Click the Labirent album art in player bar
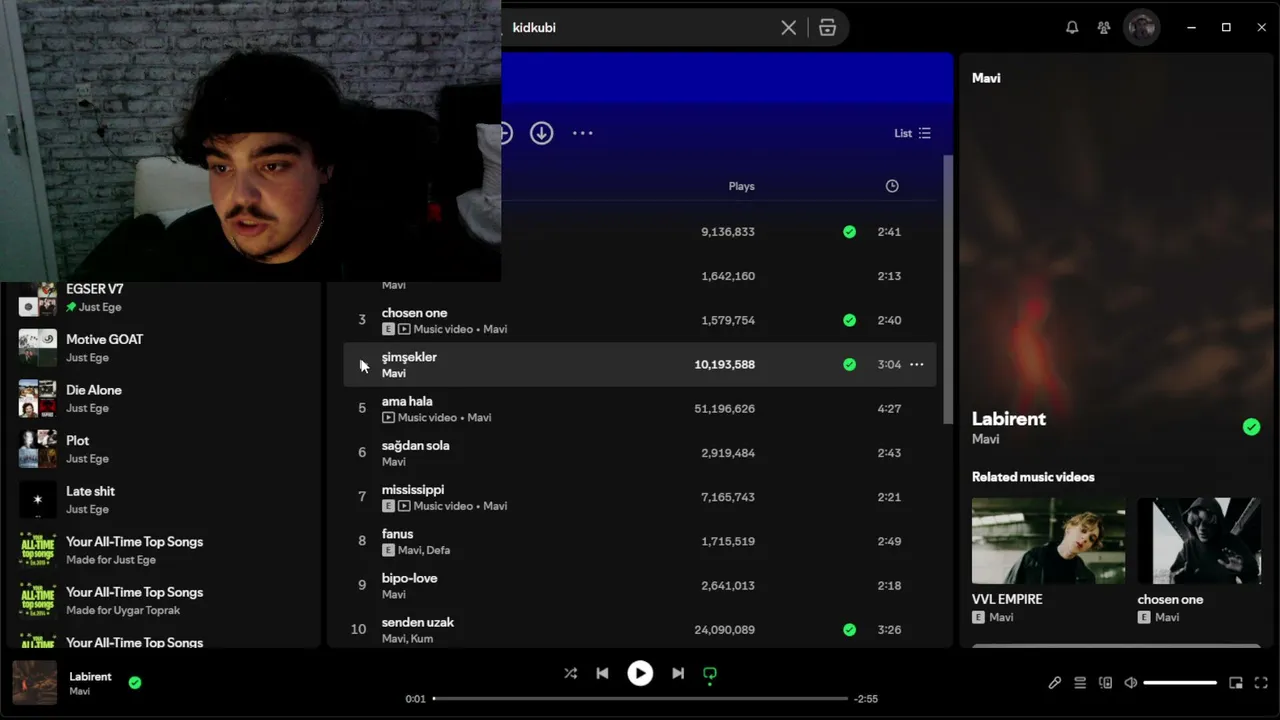Screen dimensions: 1280x720 34,683
